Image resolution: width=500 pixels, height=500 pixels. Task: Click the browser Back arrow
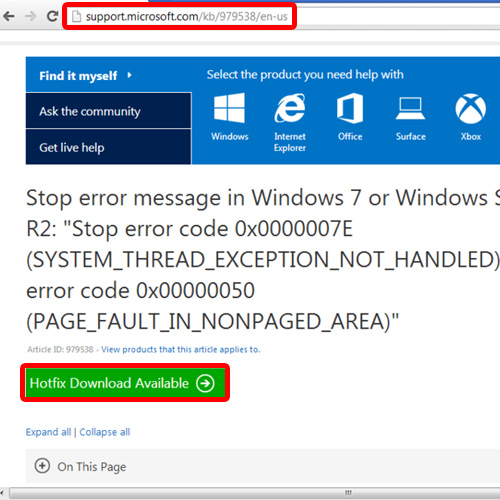9,16
